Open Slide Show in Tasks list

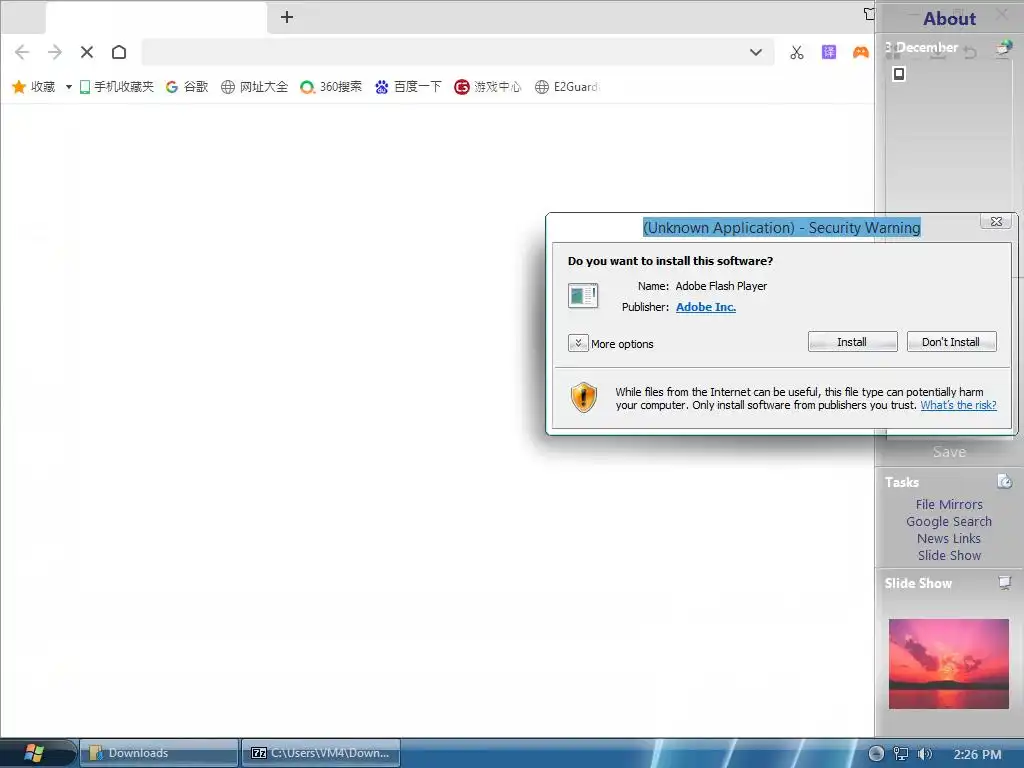click(x=949, y=555)
